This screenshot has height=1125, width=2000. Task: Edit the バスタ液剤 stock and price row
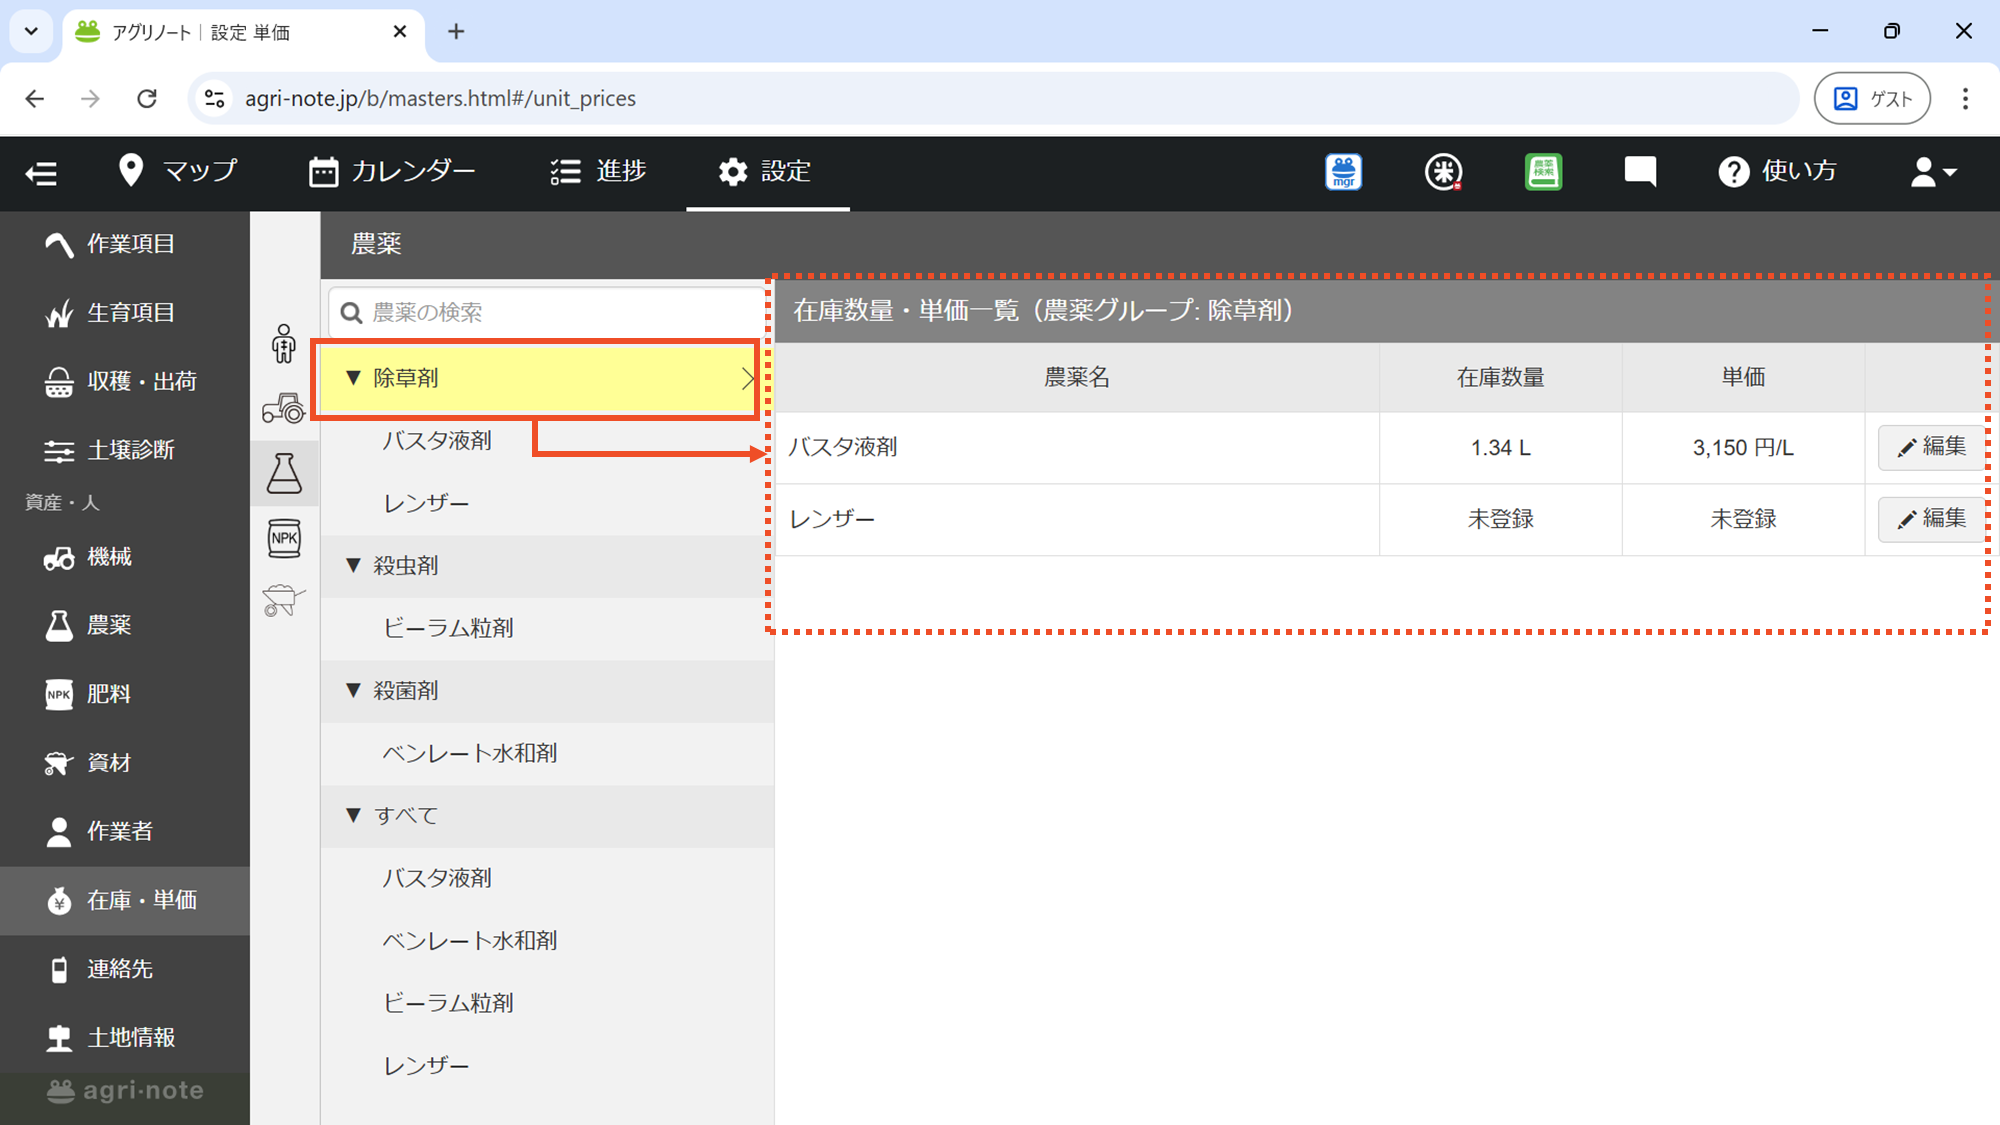coord(1931,447)
